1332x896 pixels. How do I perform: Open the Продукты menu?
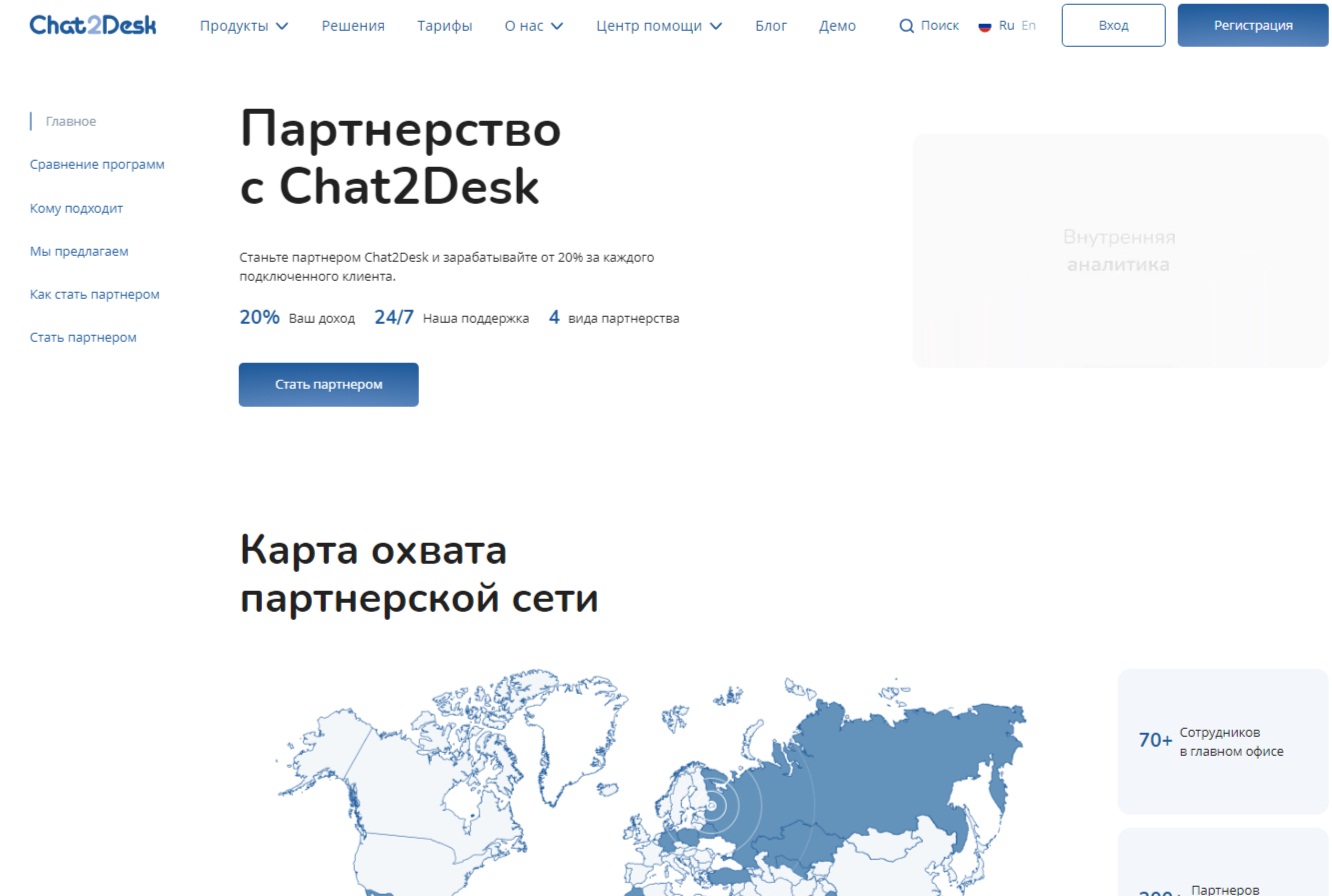[x=234, y=26]
